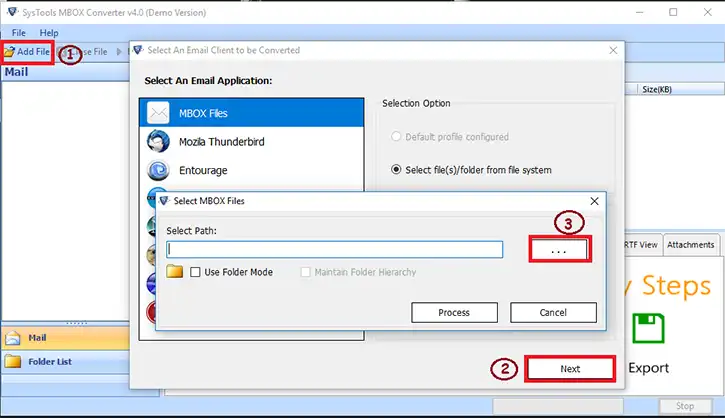725x418 pixels.
Task: Click the browse '...' button
Action: click(559, 250)
